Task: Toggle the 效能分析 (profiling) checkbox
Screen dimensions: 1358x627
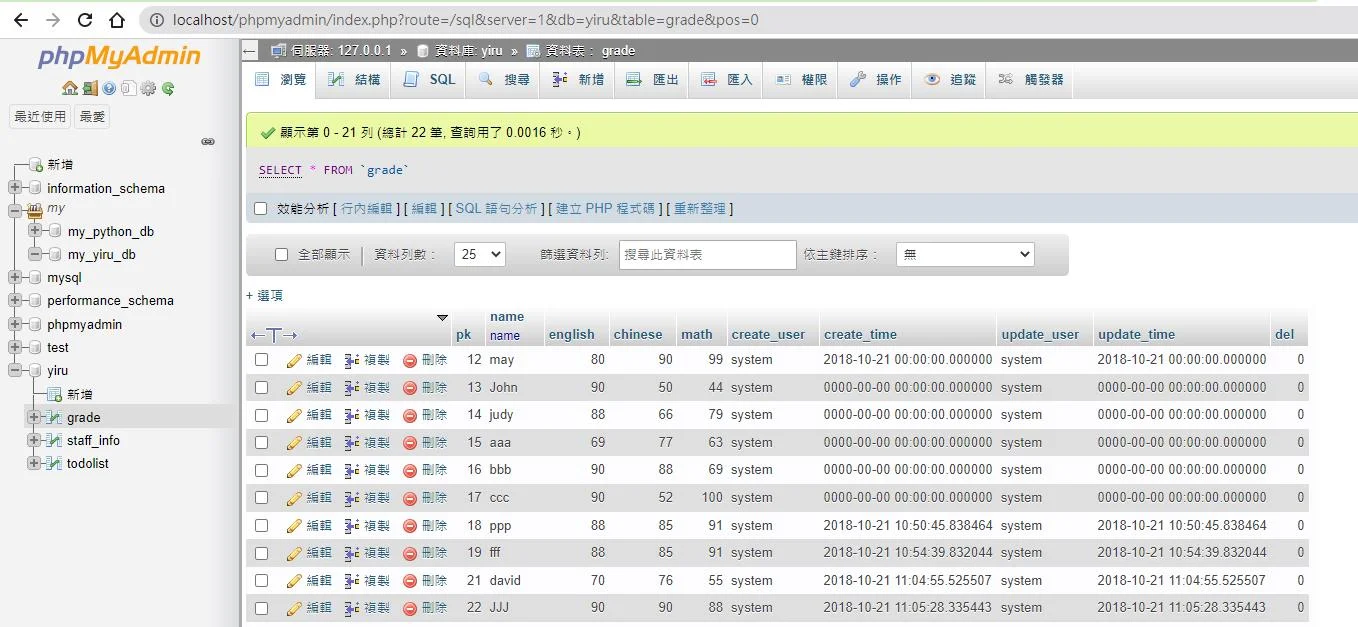Action: pyautogui.click(x=261, y=209)
